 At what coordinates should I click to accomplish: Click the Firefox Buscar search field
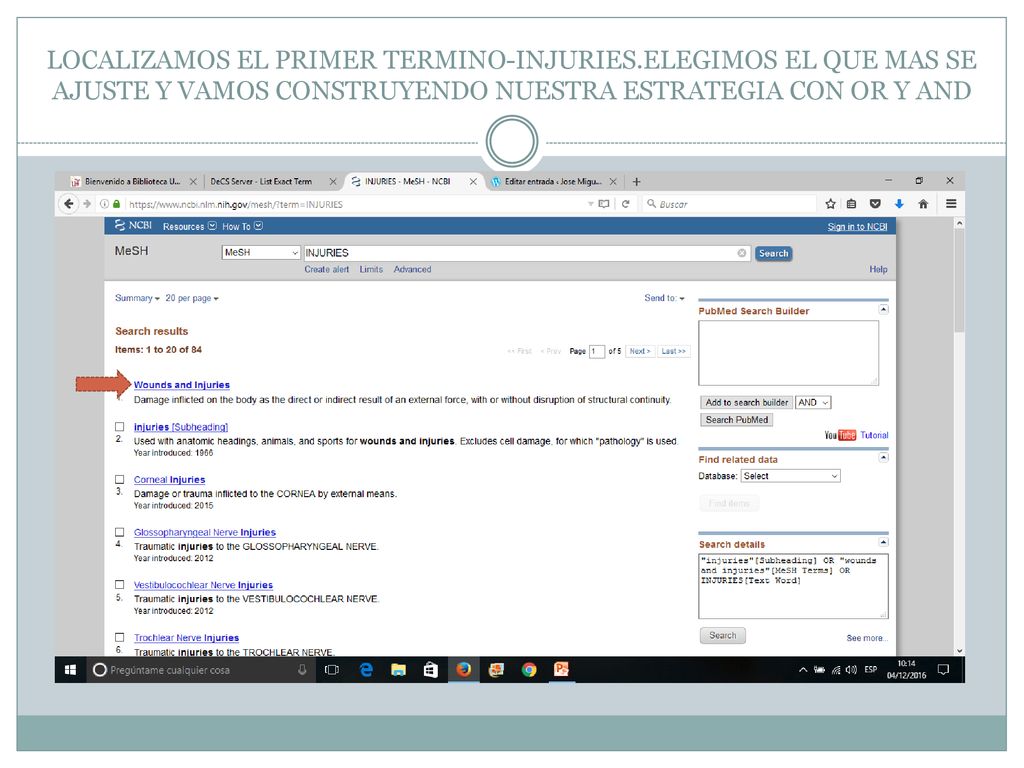(729, 204)
